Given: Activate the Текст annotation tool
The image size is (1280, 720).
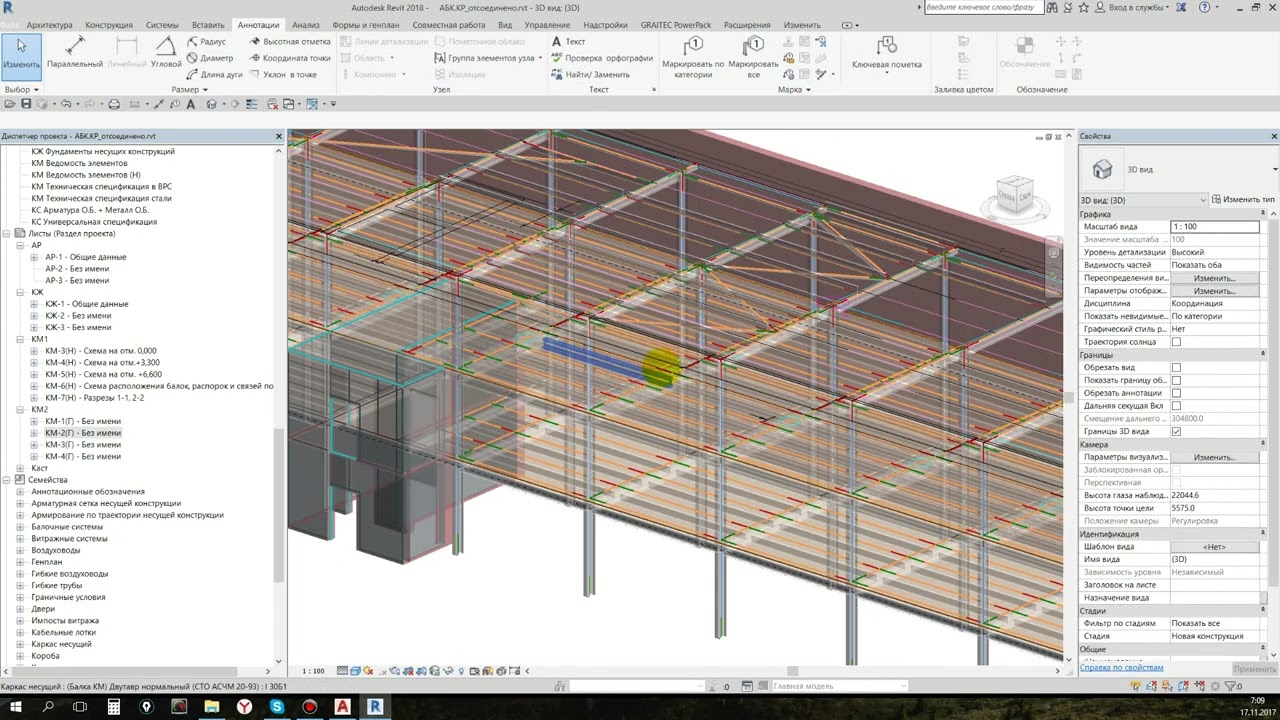Looking at the screenshot, I should [x=569, y=42].
